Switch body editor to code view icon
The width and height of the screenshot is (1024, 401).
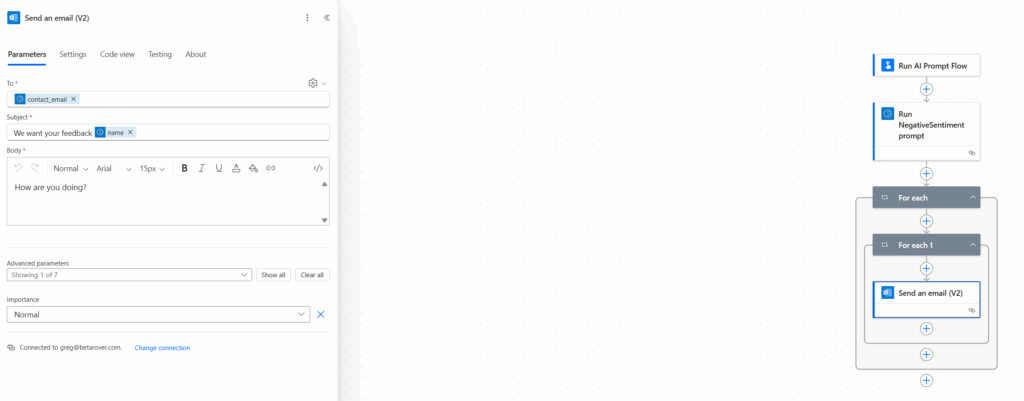click(x=318, y=168)
